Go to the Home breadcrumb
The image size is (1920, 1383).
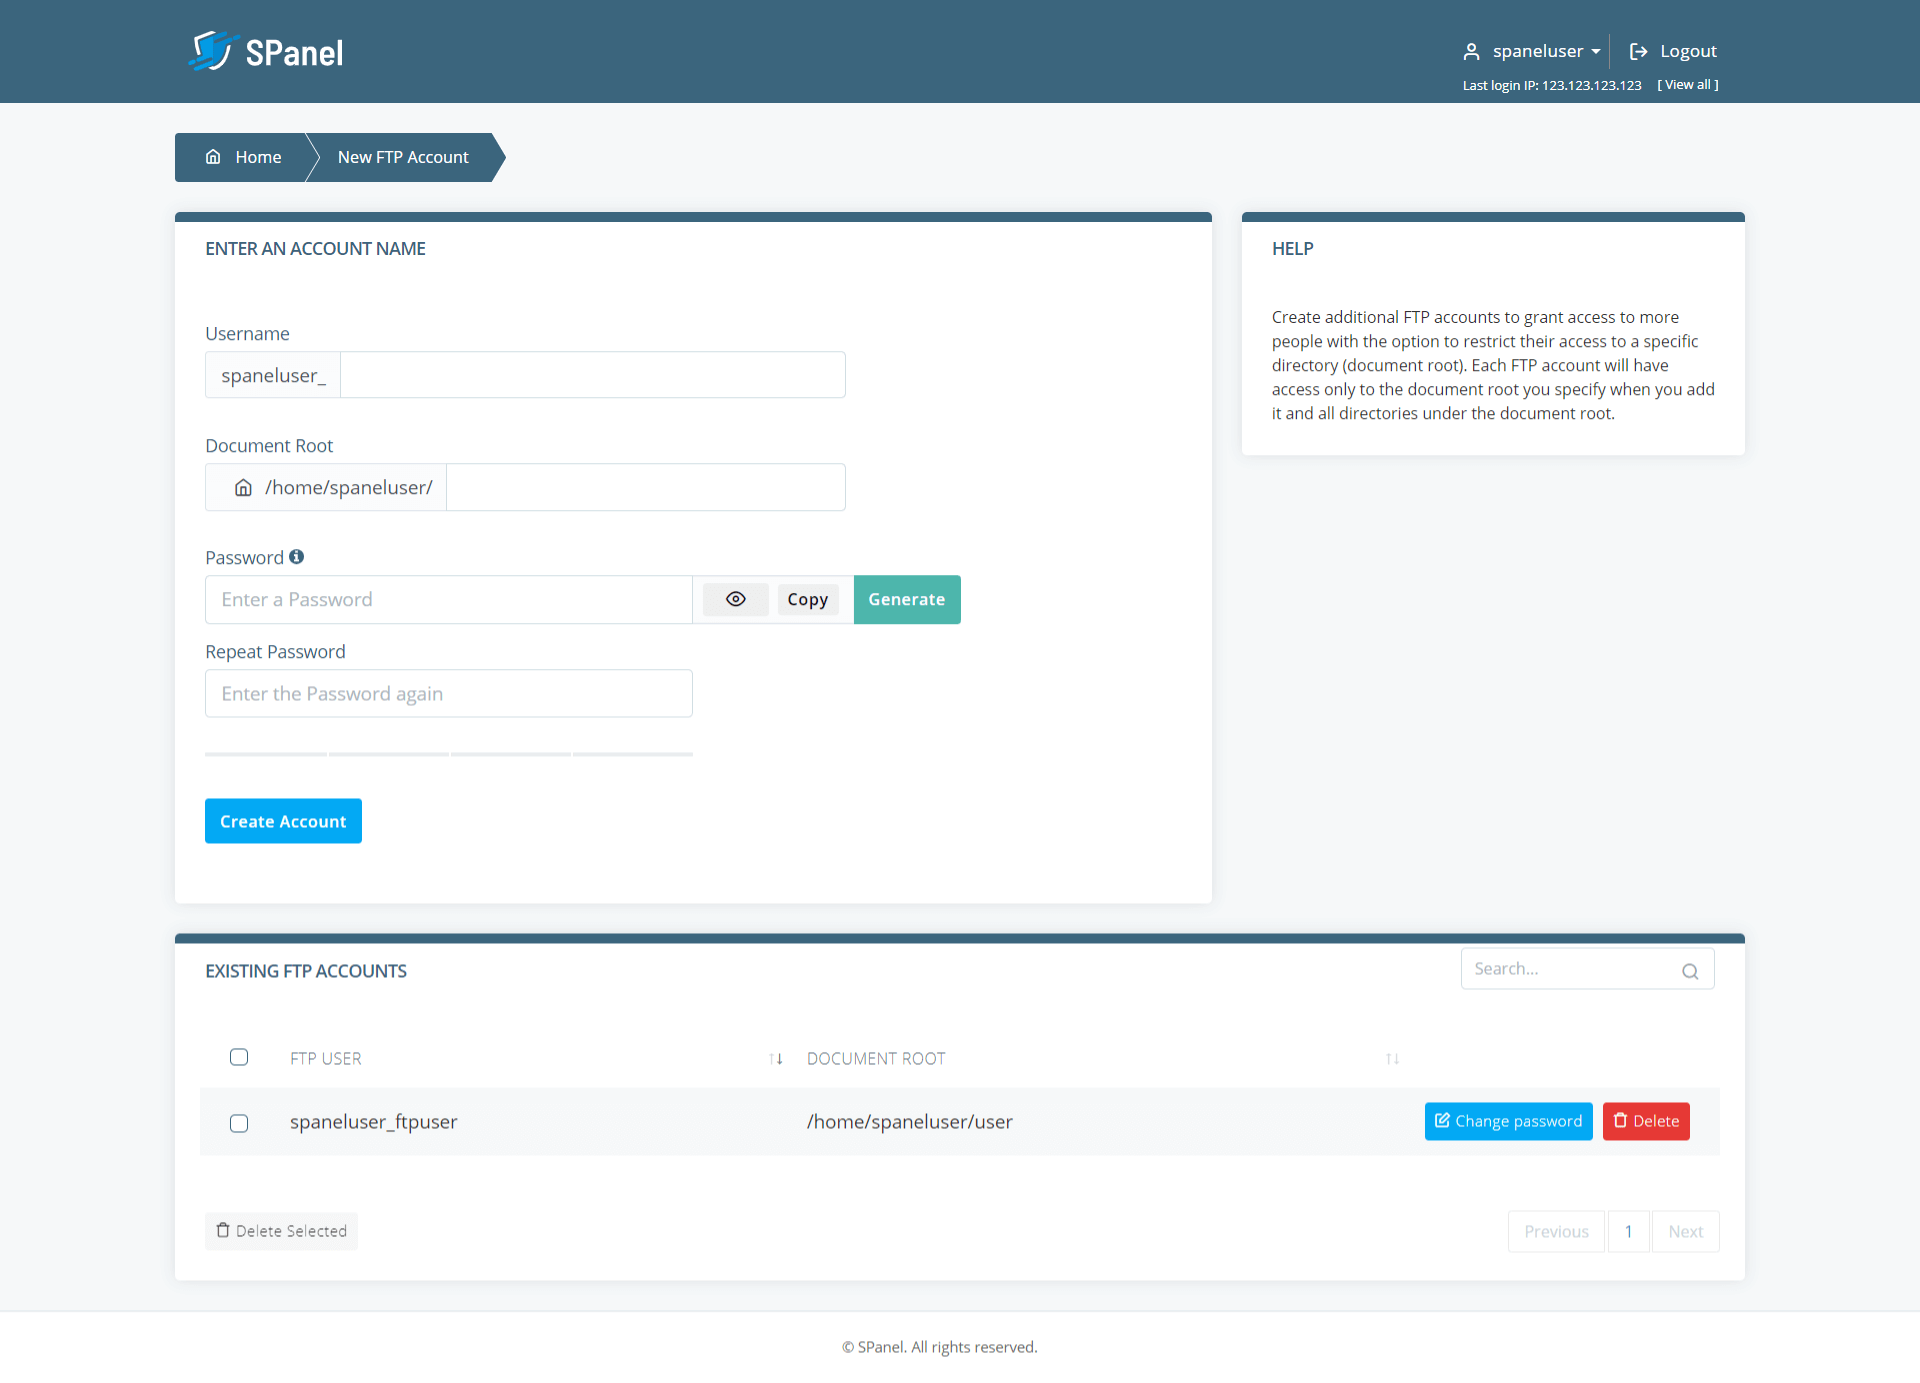(x=244, y=157)
